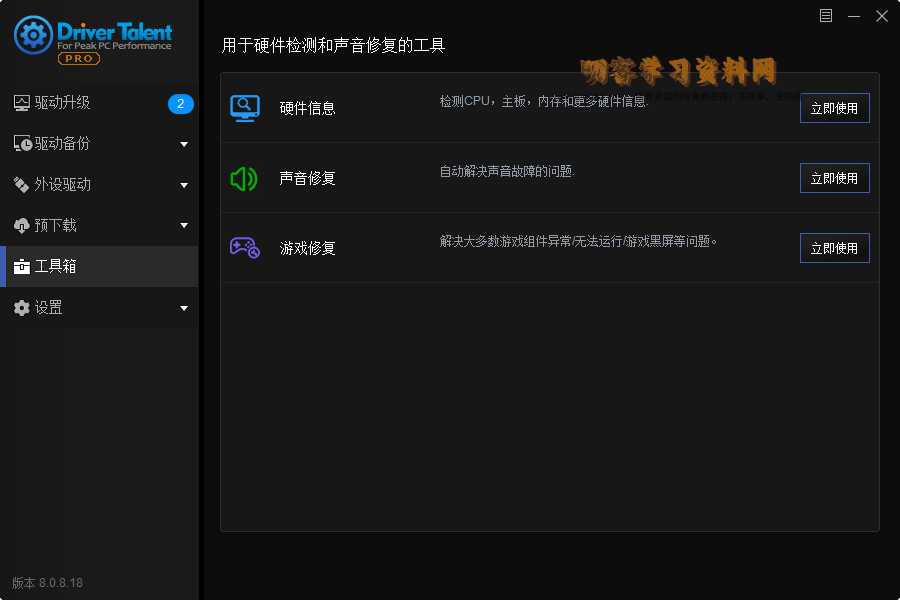Image resolution: width=900 pixels, height=600 pixels.
Task: Expand the 预下载 dropdown arrow
Action: tap(184, 226)
